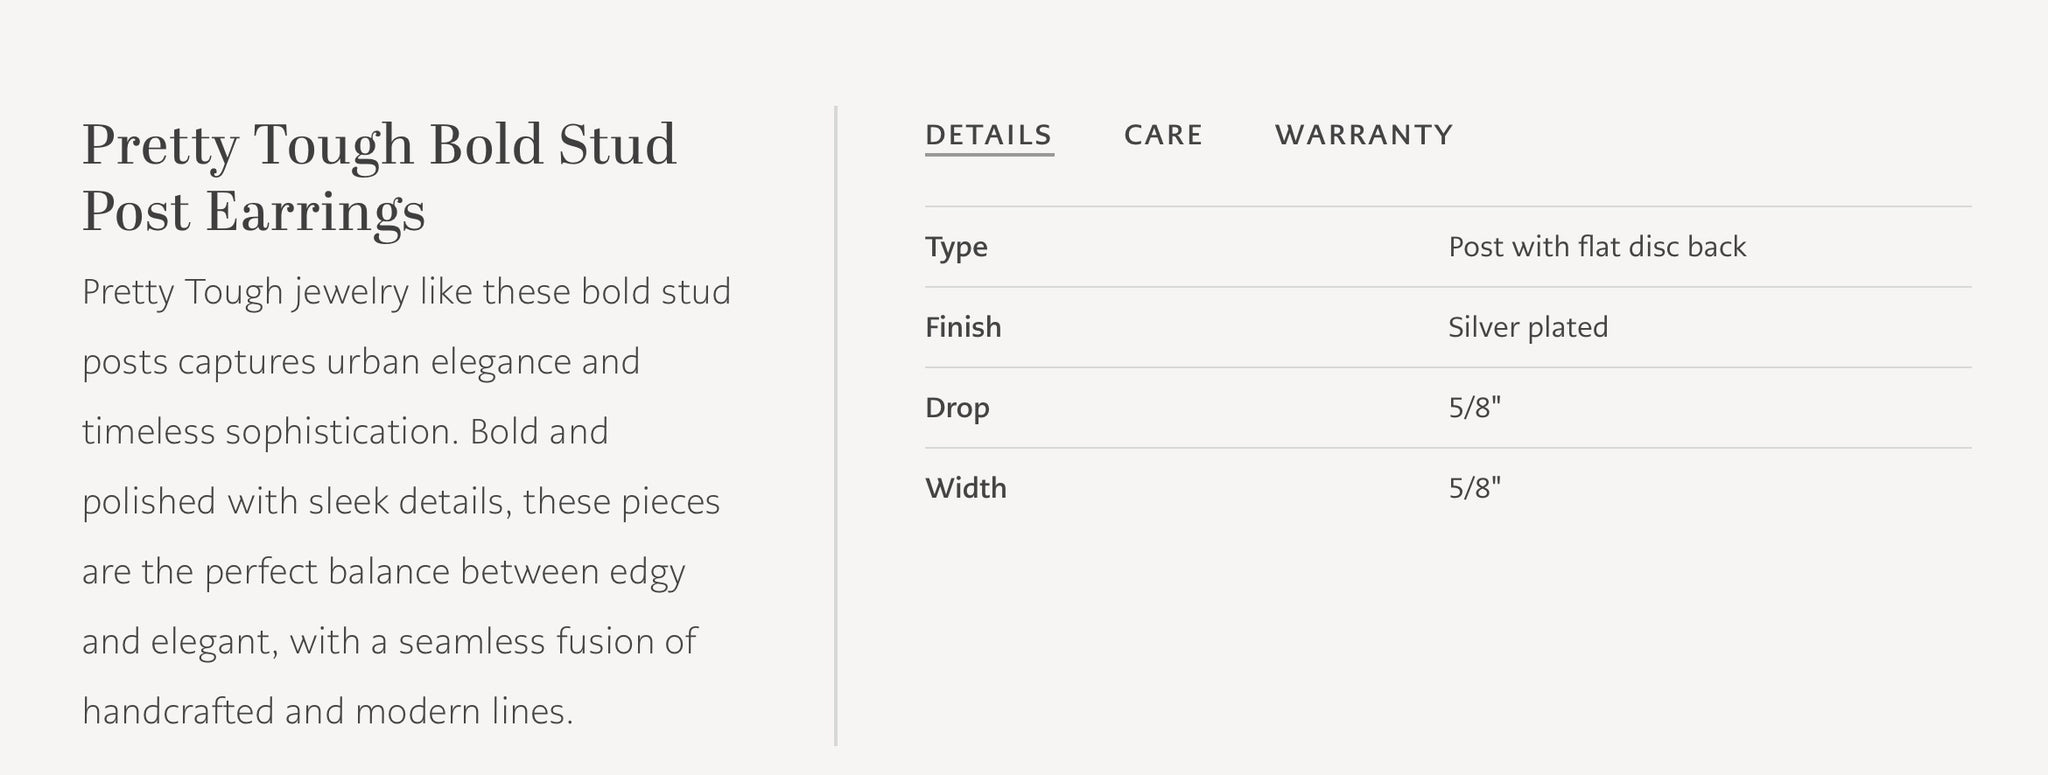
Task: Switch to the Details tab
Action: (989, 135)
